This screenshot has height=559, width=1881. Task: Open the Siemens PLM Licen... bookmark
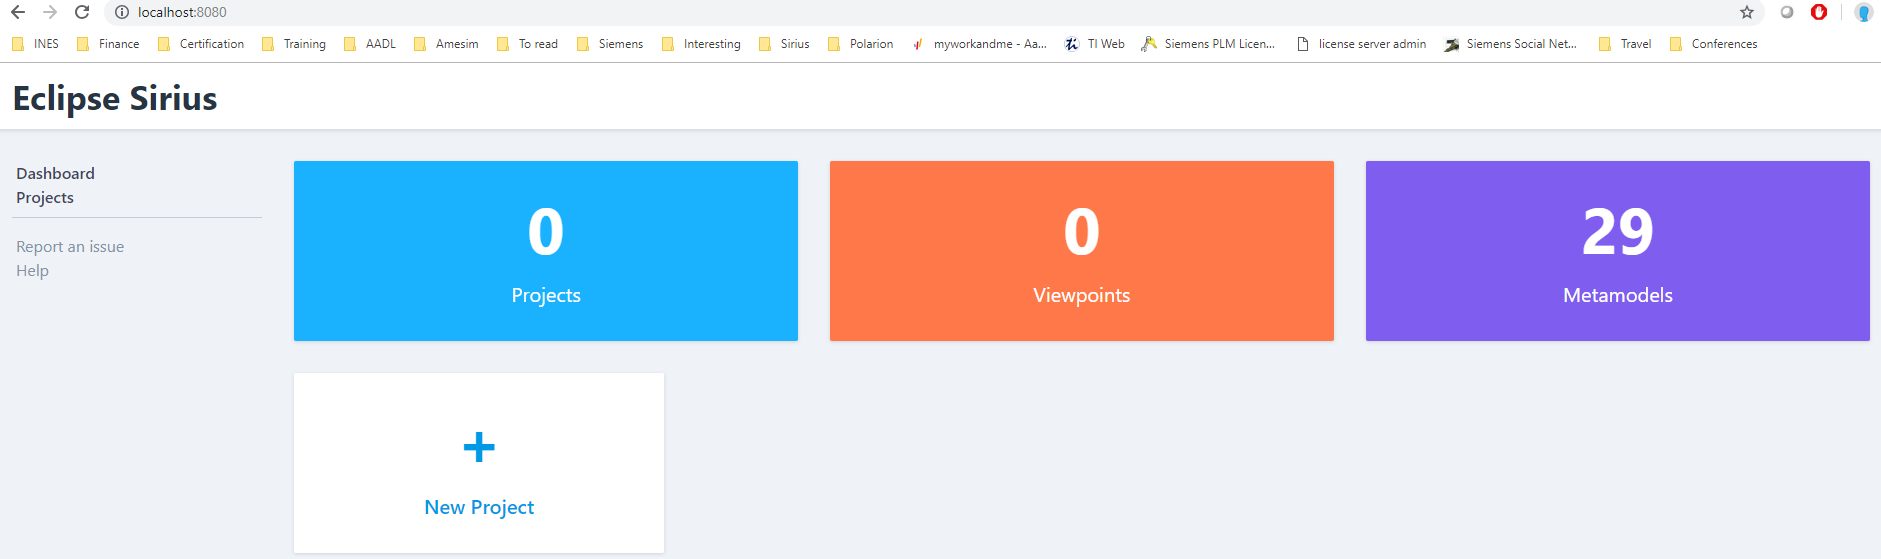1209,44
